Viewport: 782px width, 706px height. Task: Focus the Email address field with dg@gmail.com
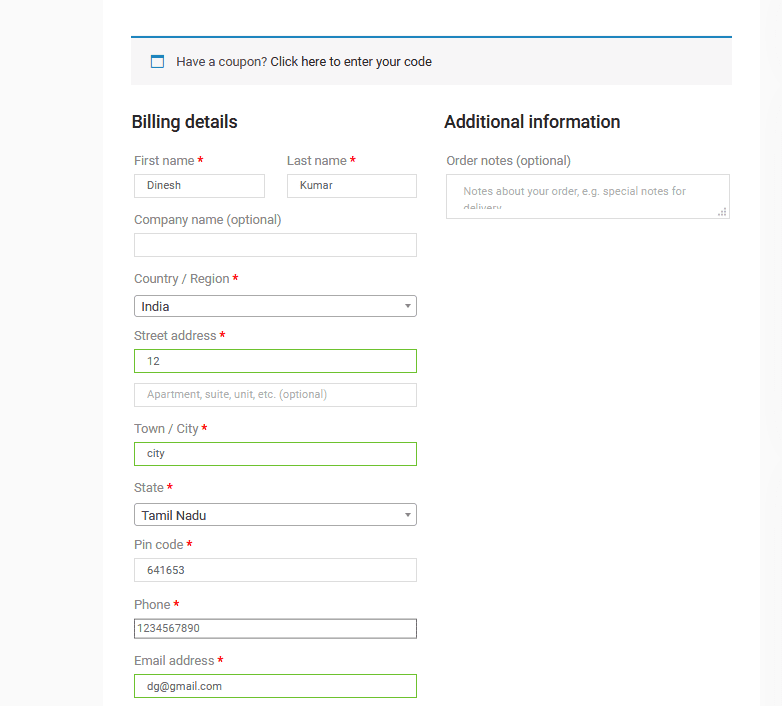coord(275,686)
